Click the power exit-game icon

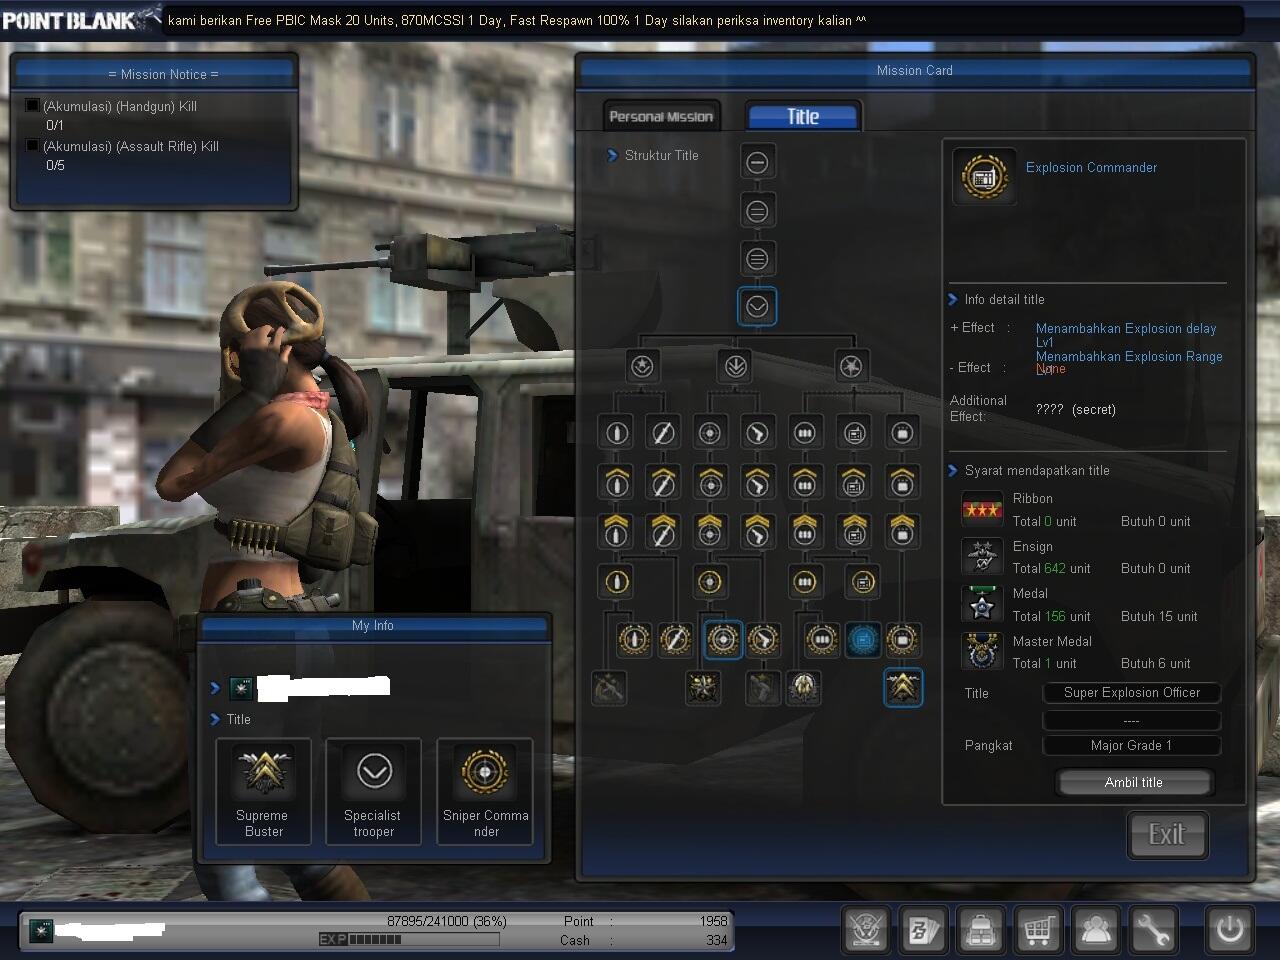[x=1229, y=930]
